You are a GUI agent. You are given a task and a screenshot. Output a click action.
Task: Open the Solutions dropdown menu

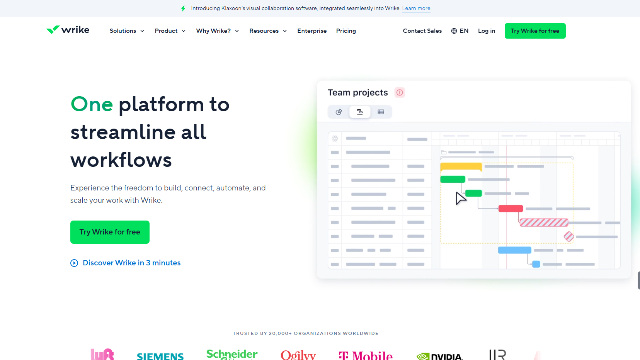[x=127, y=31]
